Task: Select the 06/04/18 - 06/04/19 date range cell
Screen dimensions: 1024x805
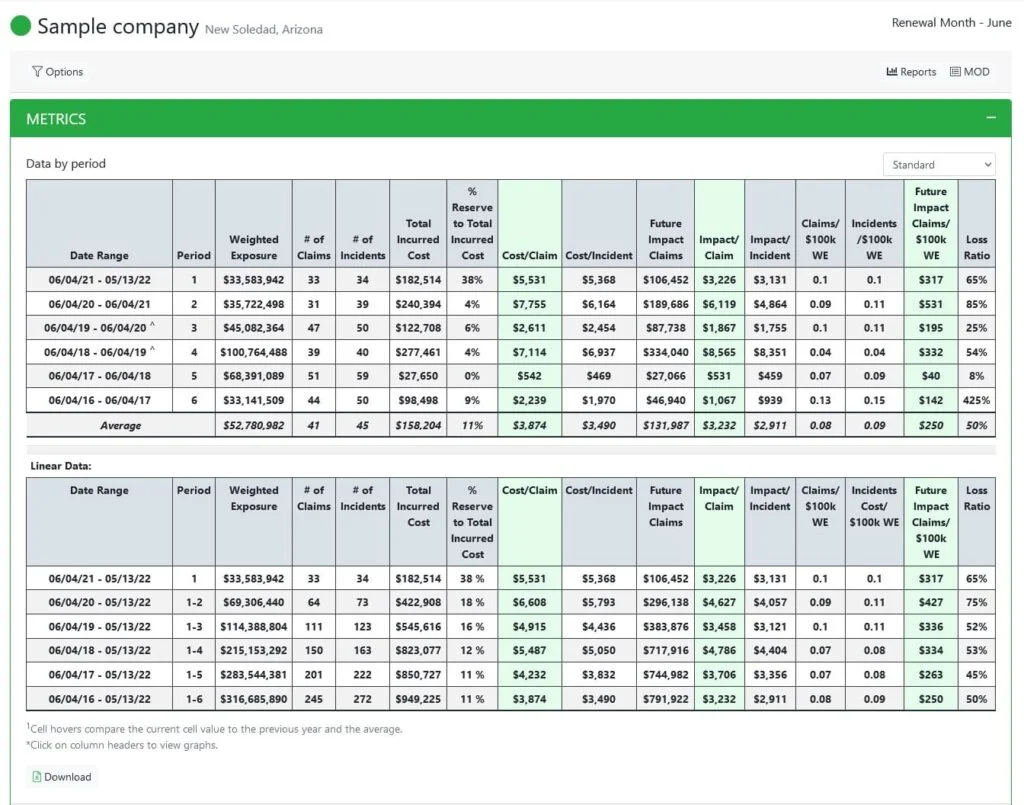Action: (99, 352)
